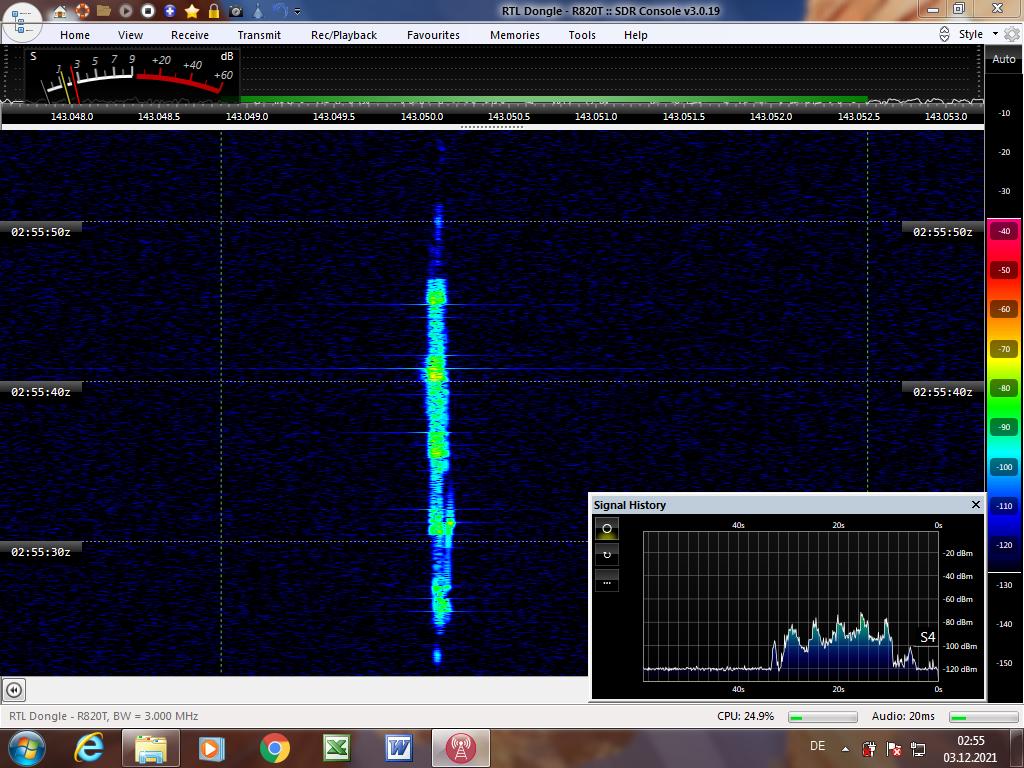Click the S-meter gauge
1024x768 pixels.
[133, 75]
